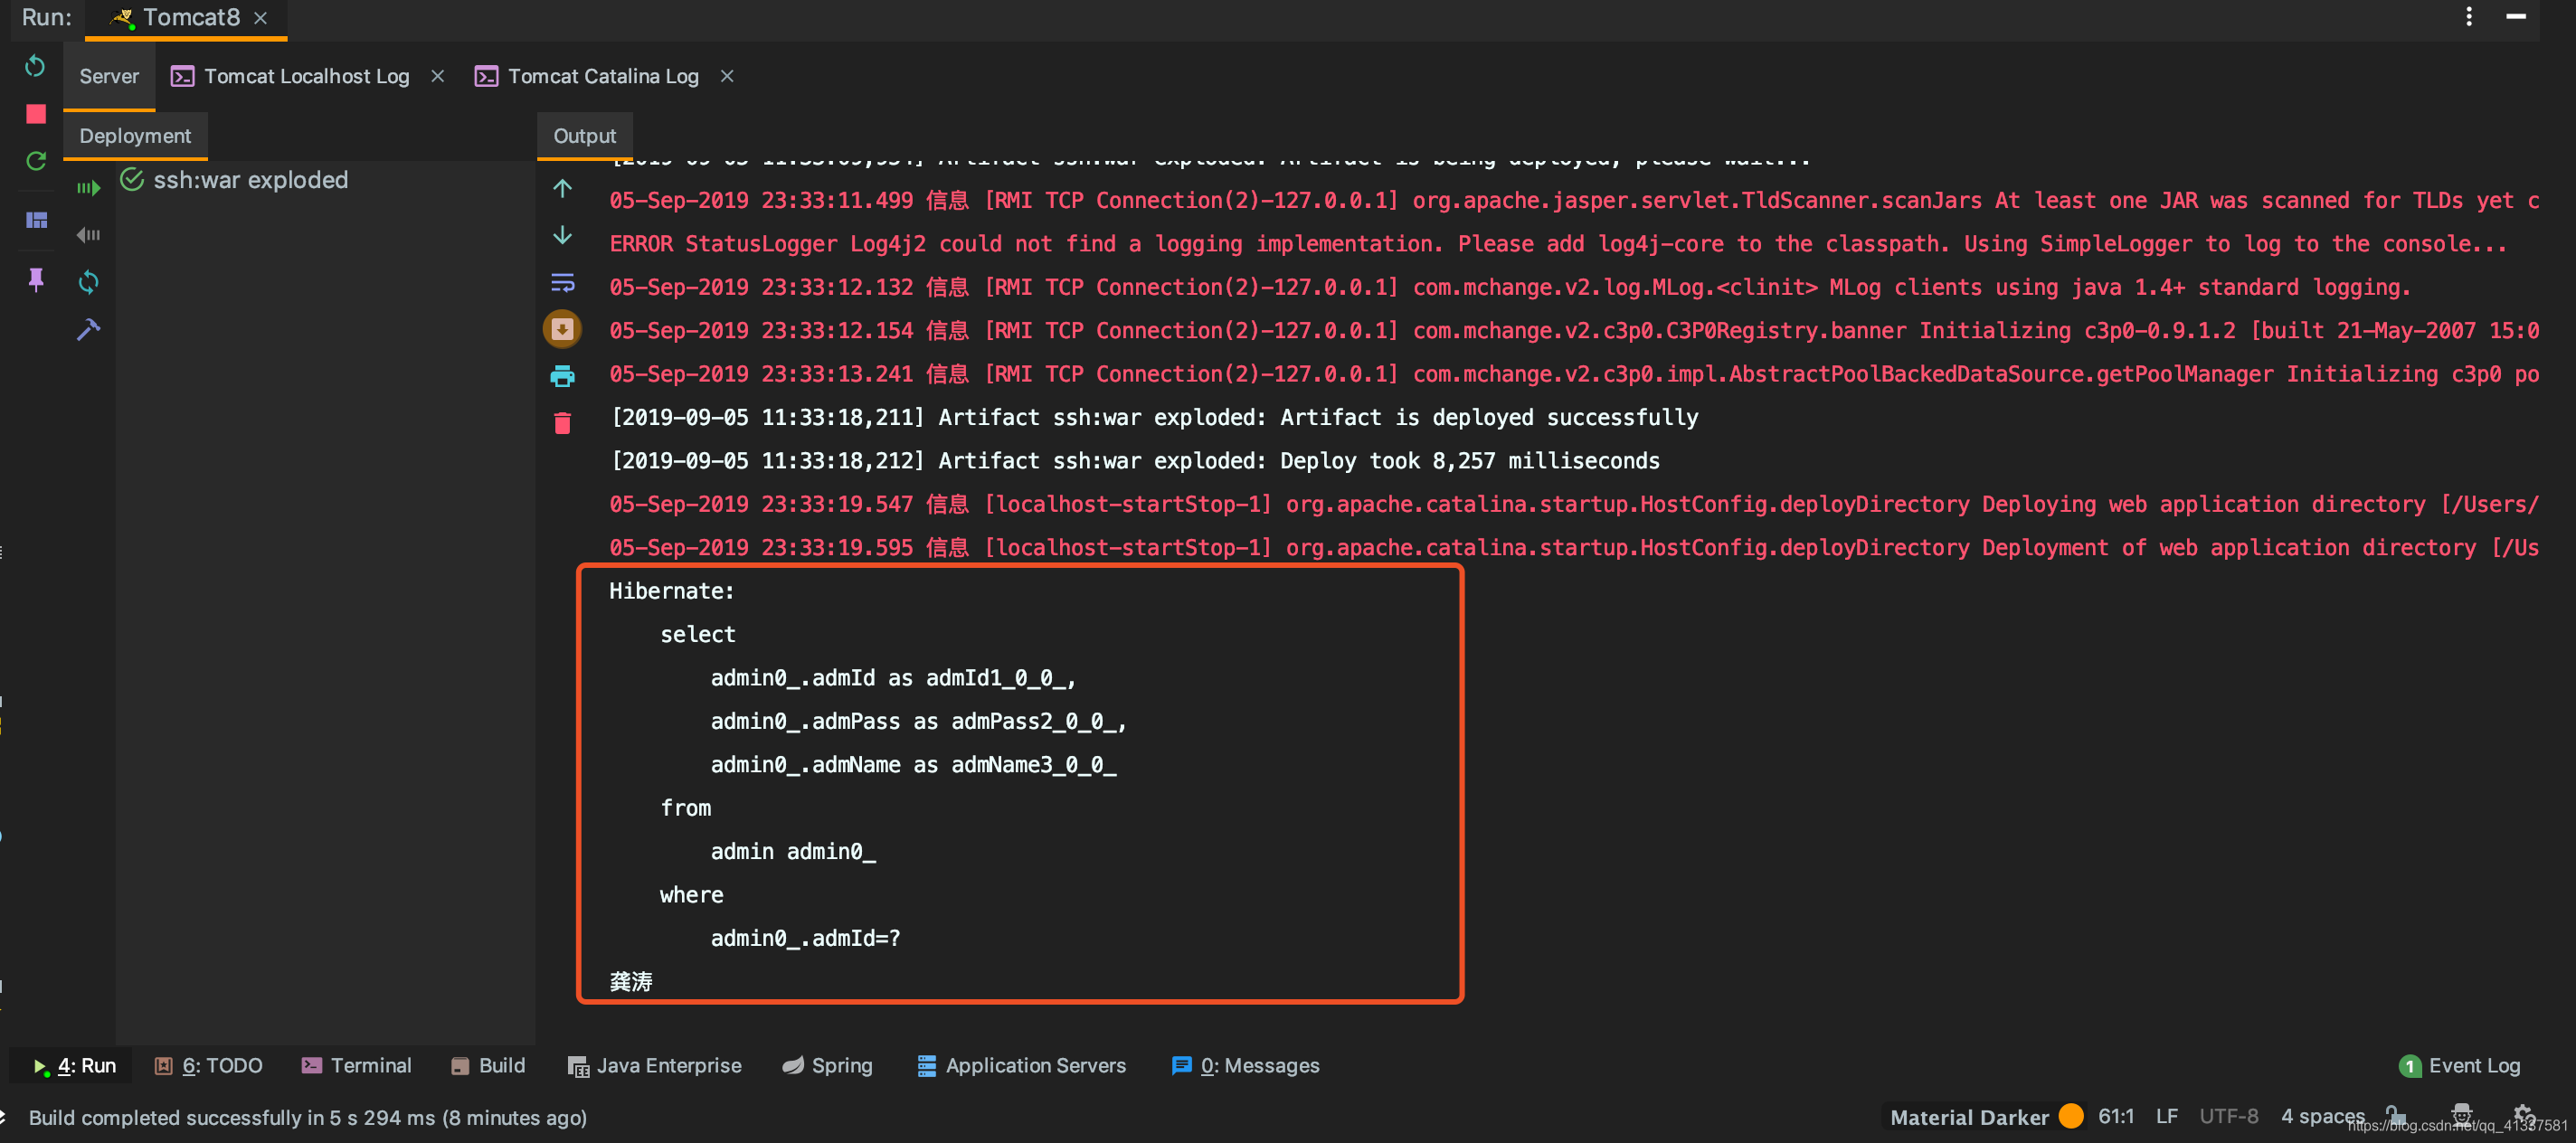Image resolution: width=2576 pixels, height=1143 pixels.
Task: Click the green Update application icon
Action: pos(36,161)
